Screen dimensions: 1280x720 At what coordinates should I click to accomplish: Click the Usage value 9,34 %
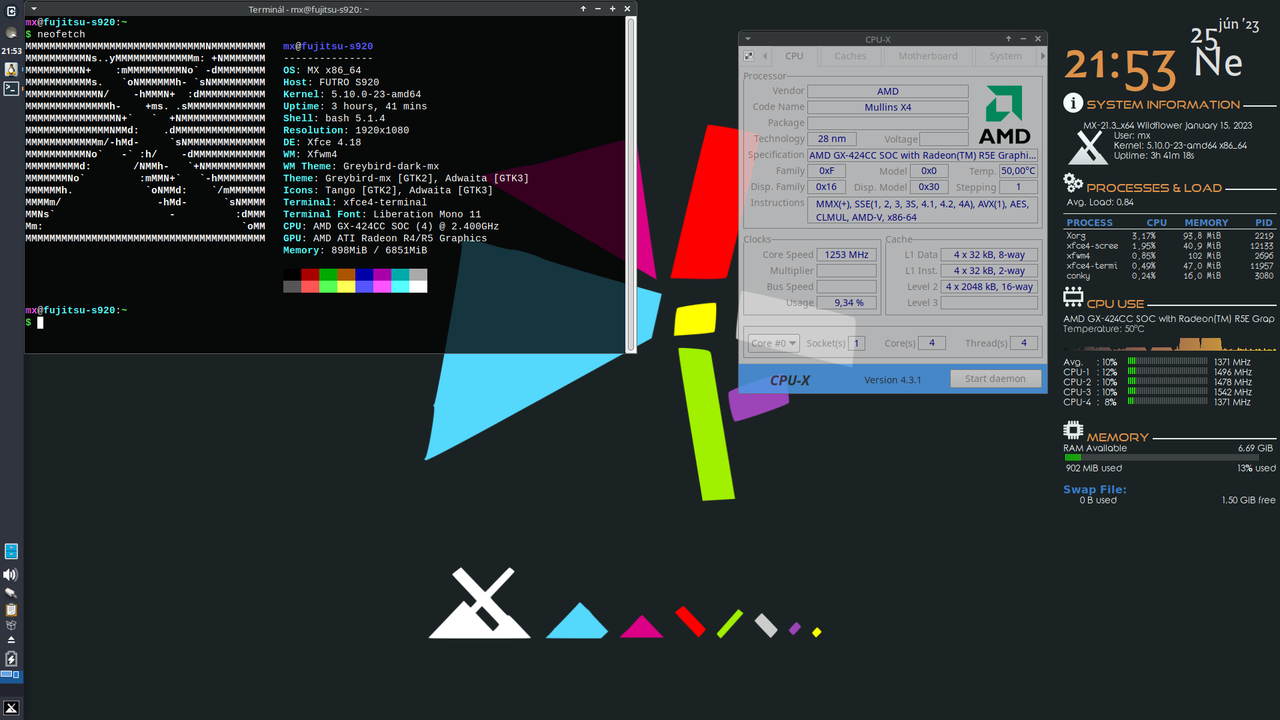pyautogui.click(x=846, y=303)
